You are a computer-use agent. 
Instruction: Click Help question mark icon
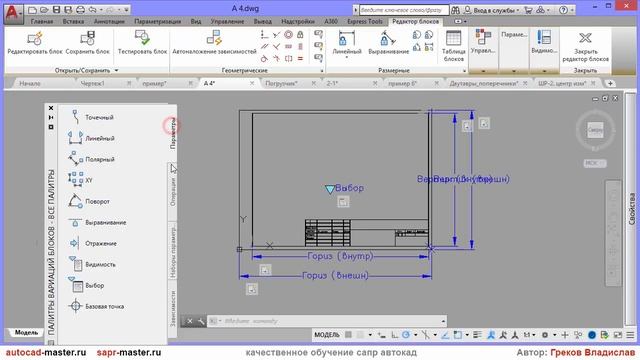click(563, 10)
